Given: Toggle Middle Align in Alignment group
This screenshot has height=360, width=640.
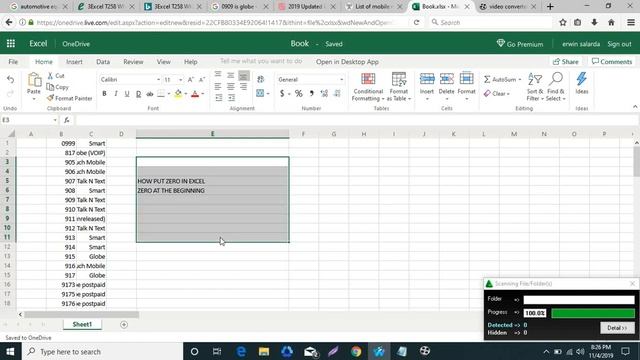Looking at the screenshot, I should coord(231,75).
